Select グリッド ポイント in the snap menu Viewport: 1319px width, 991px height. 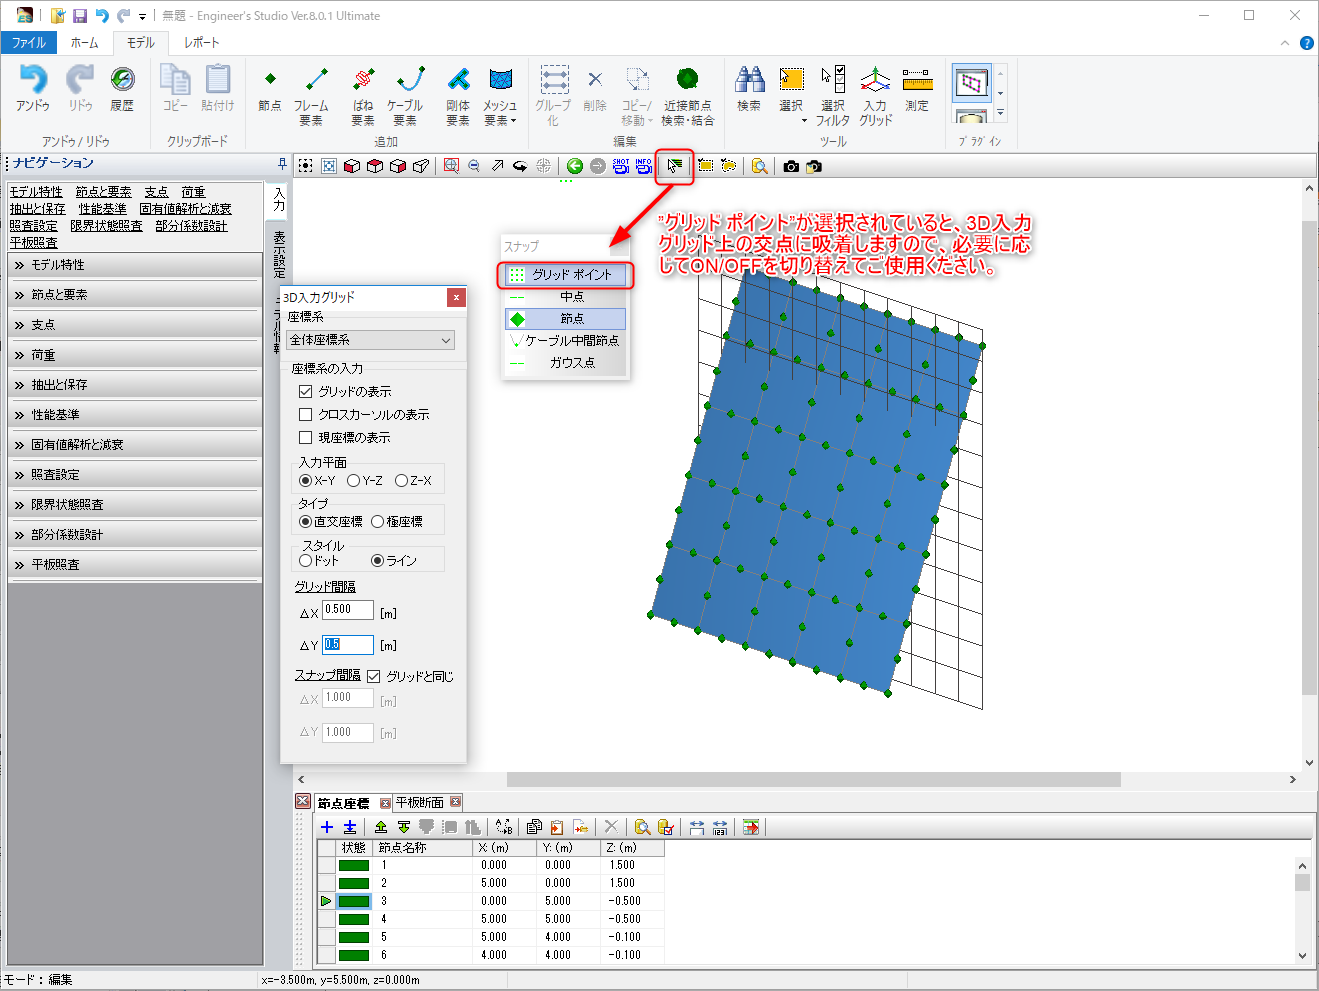[x=566, y=275]
